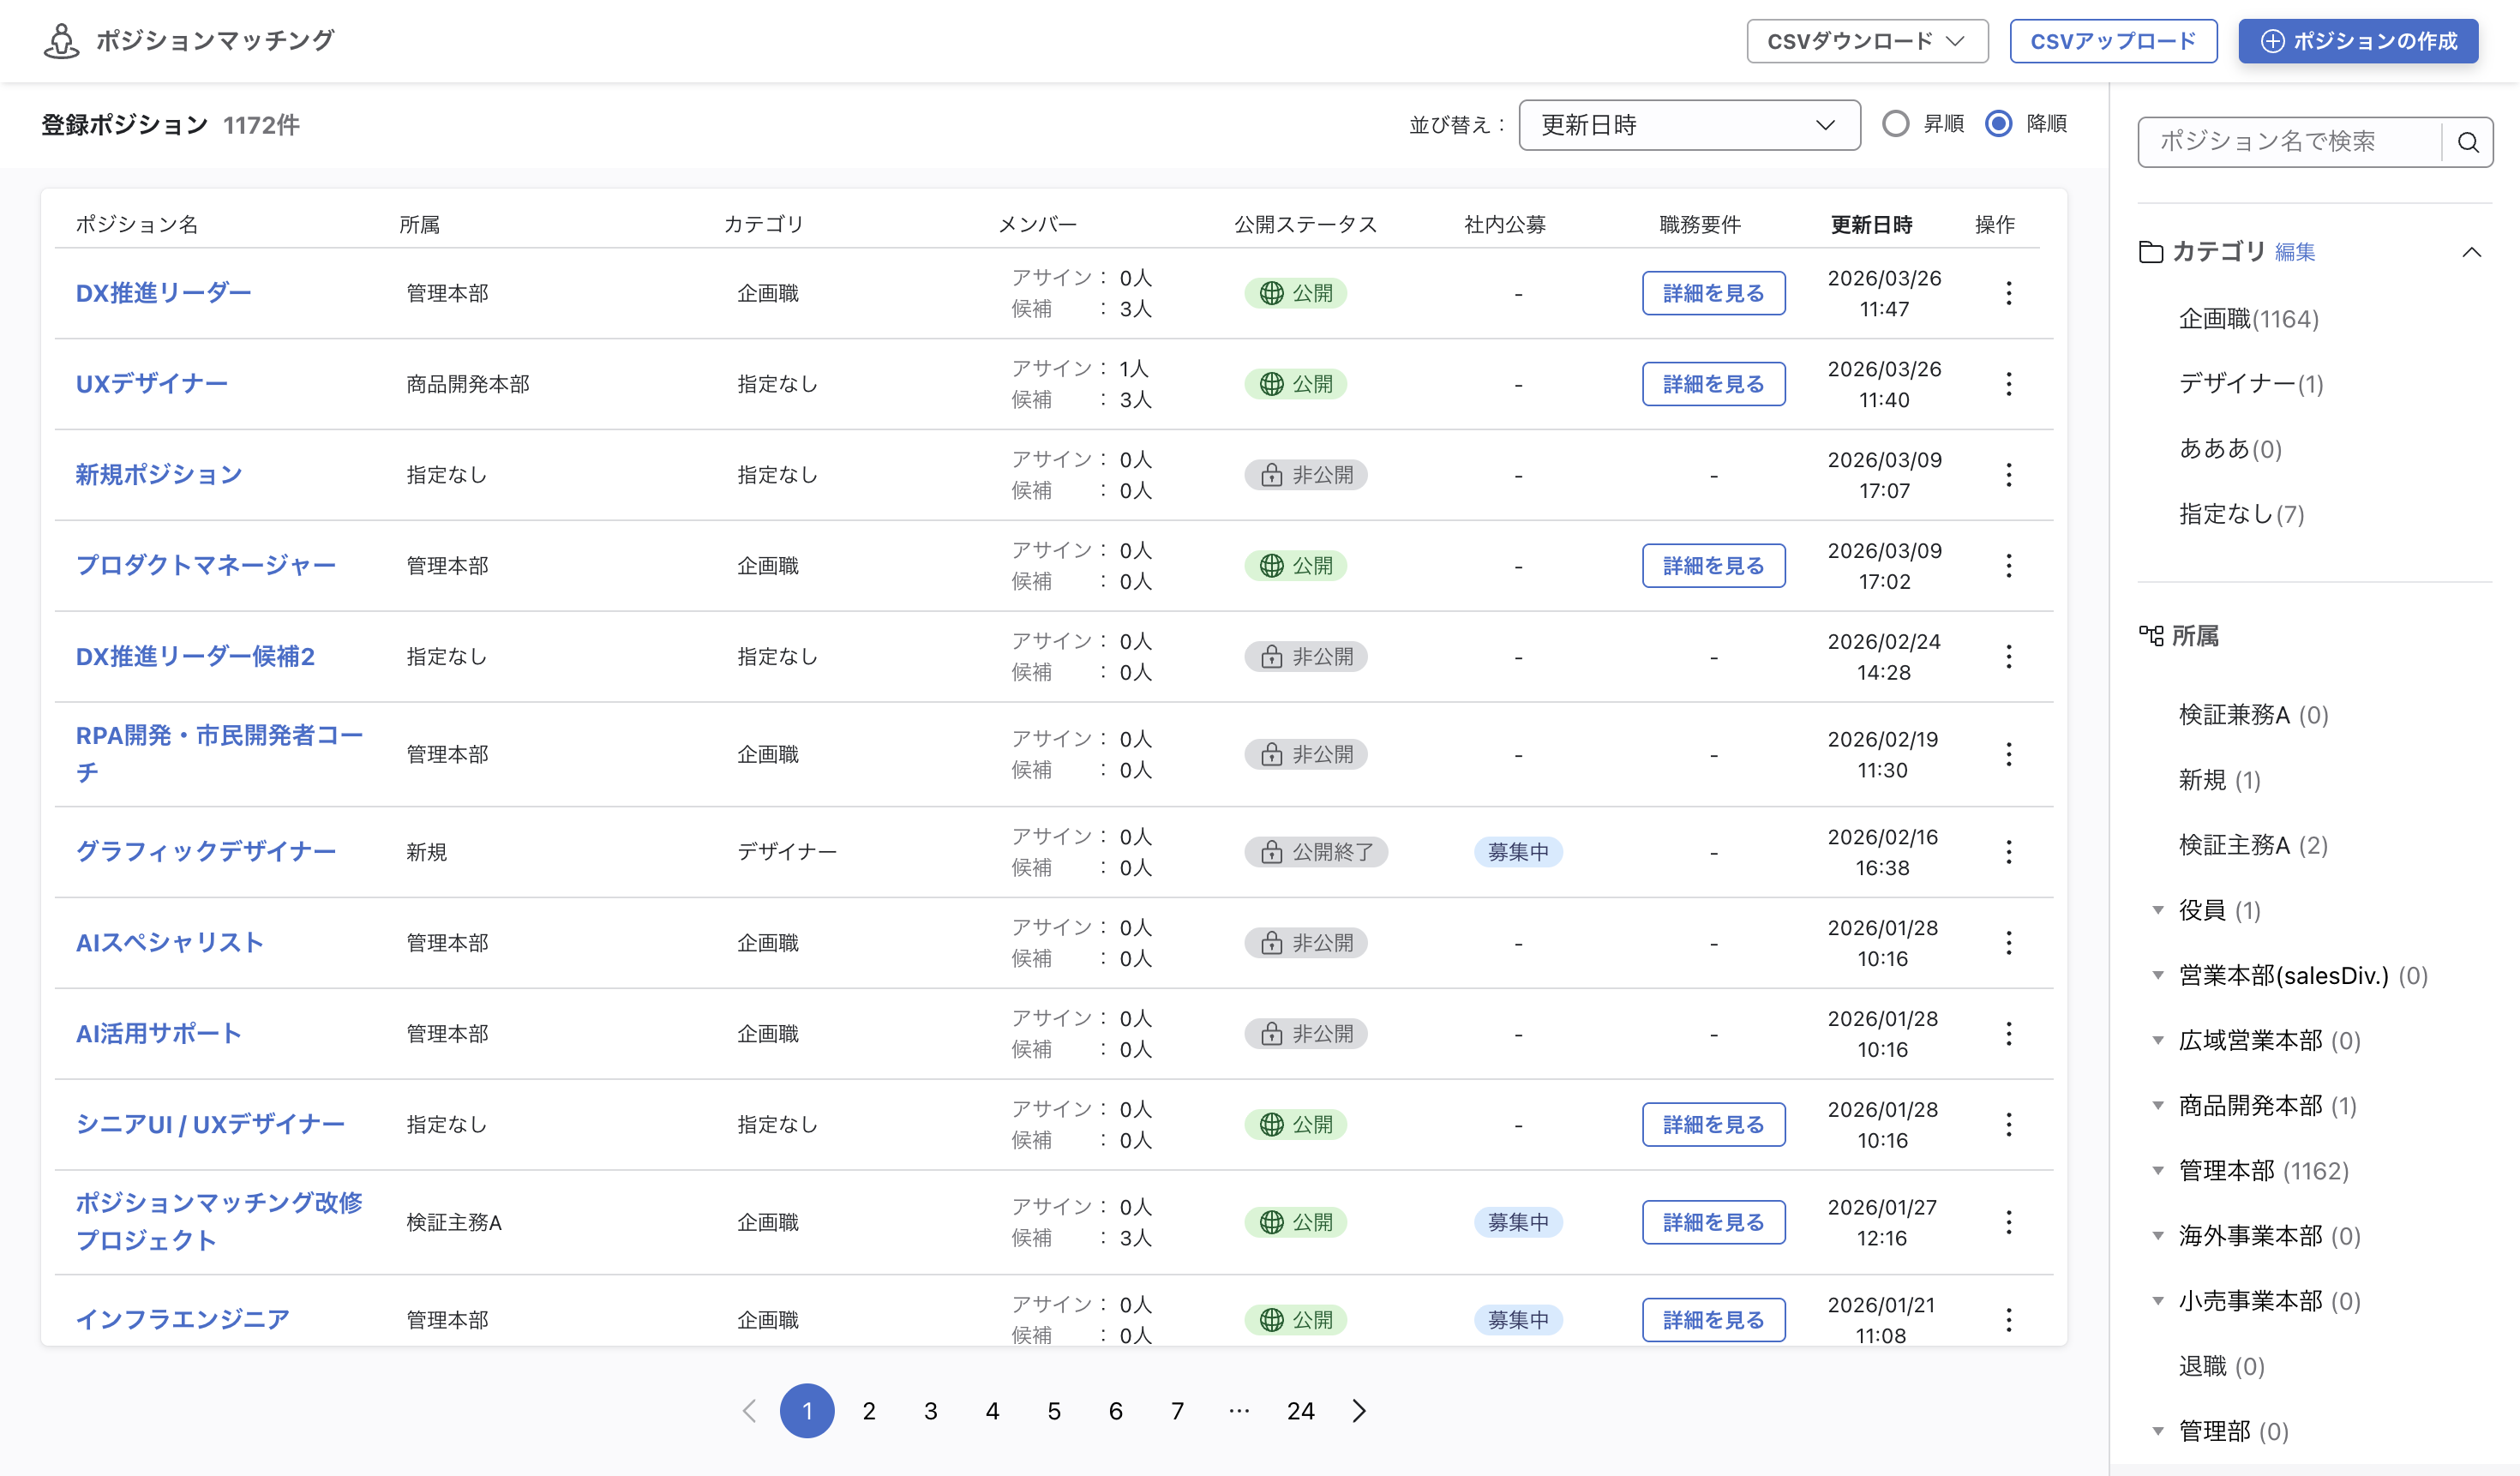Filter by 企画職 category
Viewport: 2520px width, 1476px height.
point(2248,319)
